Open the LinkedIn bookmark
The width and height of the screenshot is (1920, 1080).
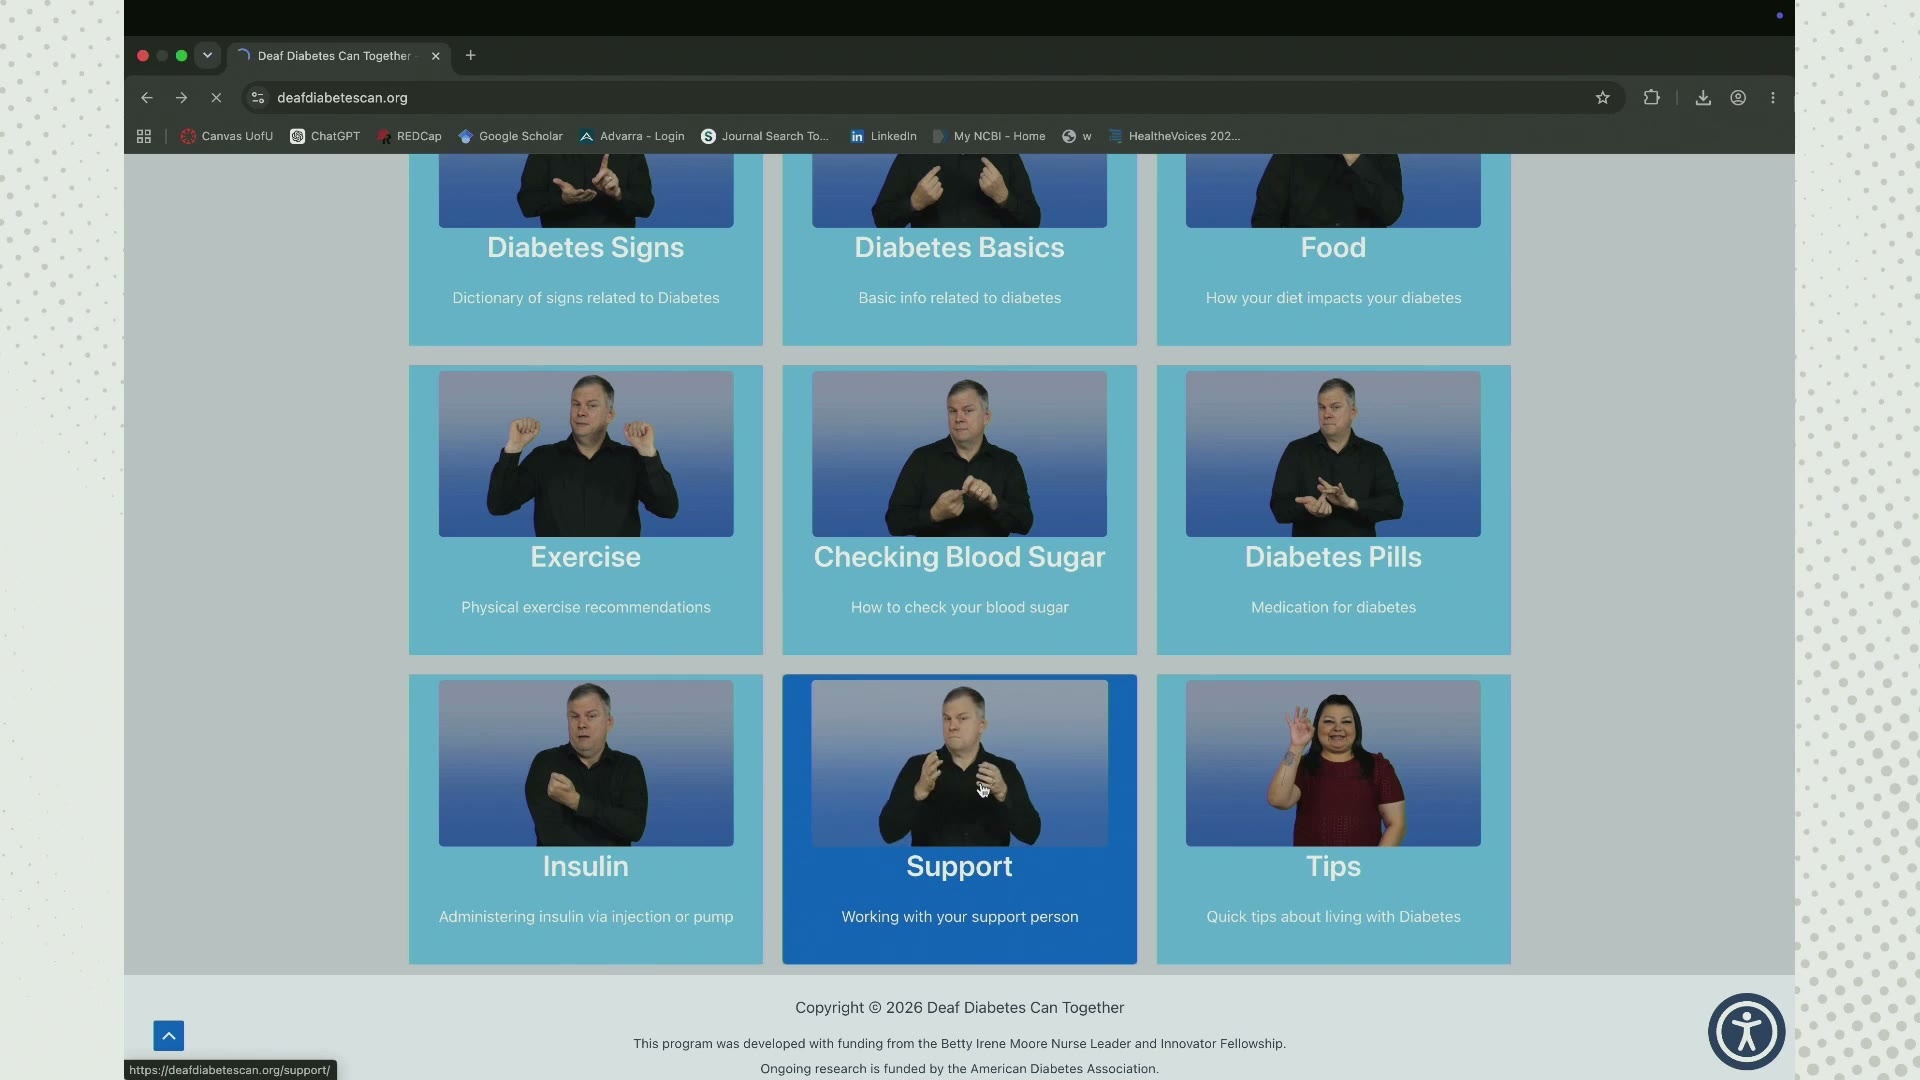(883, 136)
